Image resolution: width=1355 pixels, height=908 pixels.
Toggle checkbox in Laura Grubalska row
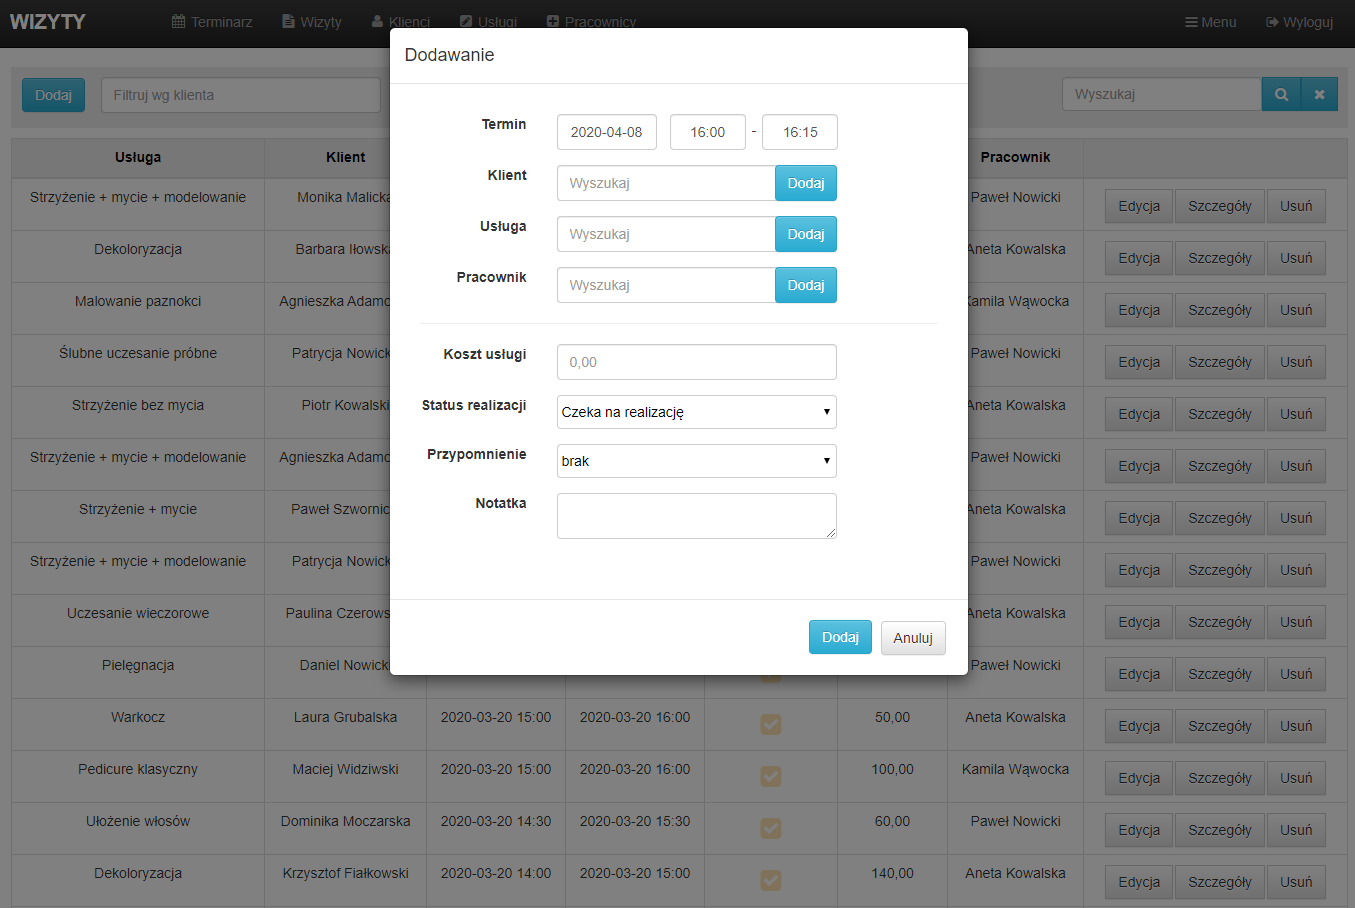pos(770,724)
